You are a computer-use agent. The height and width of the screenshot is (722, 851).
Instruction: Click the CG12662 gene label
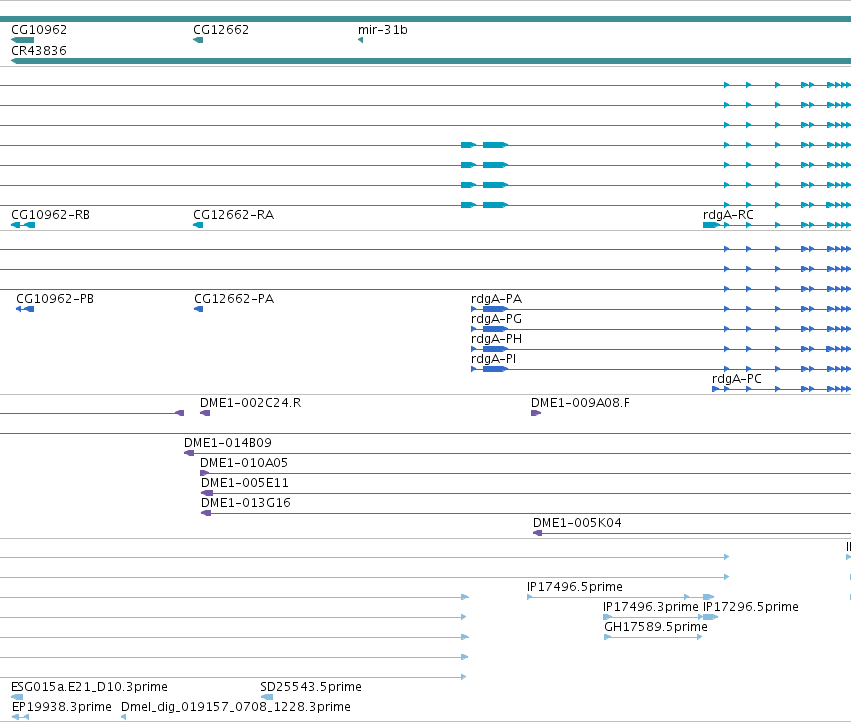click(x=221, y=30)
